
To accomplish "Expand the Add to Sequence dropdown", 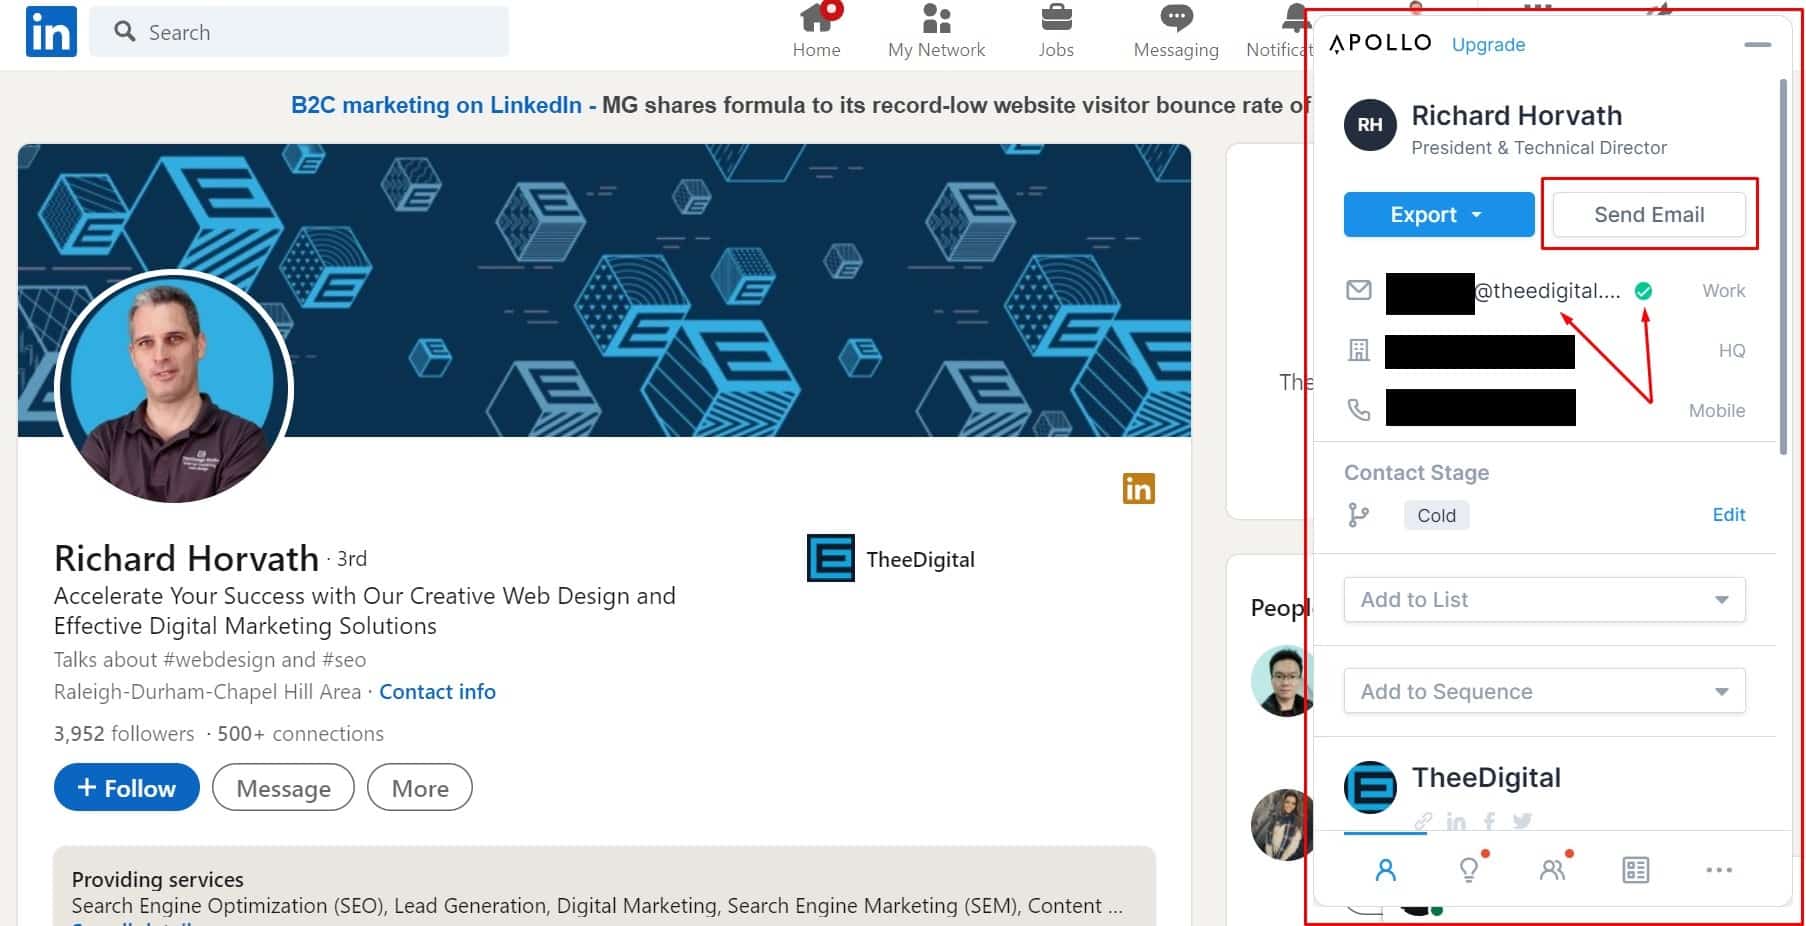I will pos(1544,691).
